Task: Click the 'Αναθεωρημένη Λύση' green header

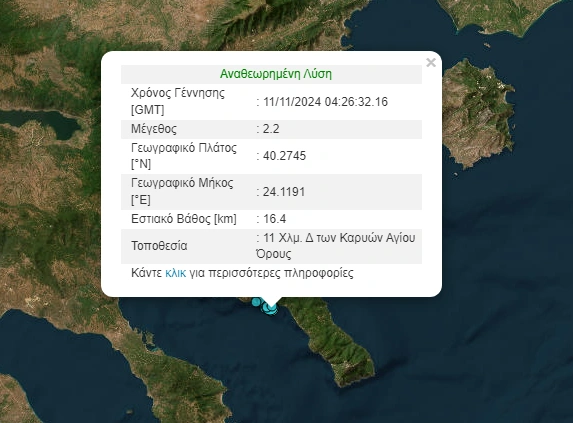Action: (x=276, y=74)
